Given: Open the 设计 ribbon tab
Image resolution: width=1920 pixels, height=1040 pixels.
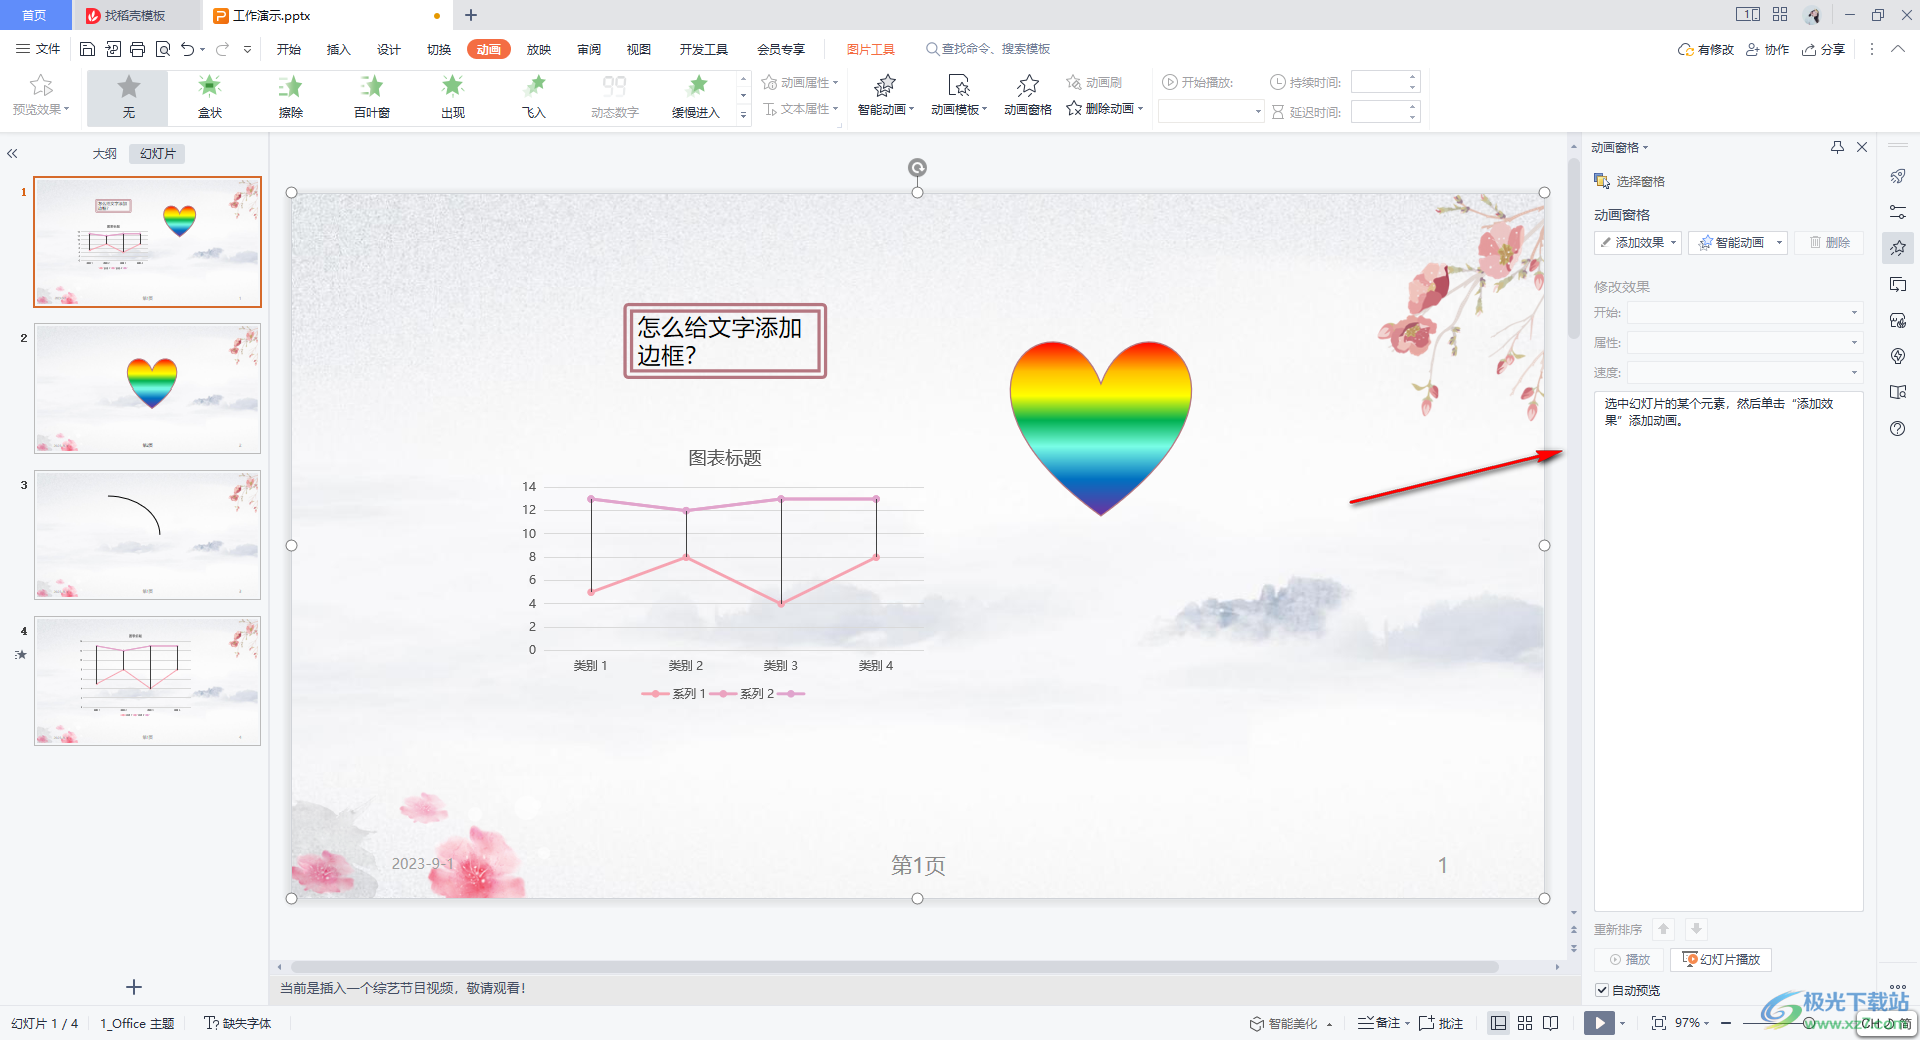Looking at the screenshot, I should [389, 49].
